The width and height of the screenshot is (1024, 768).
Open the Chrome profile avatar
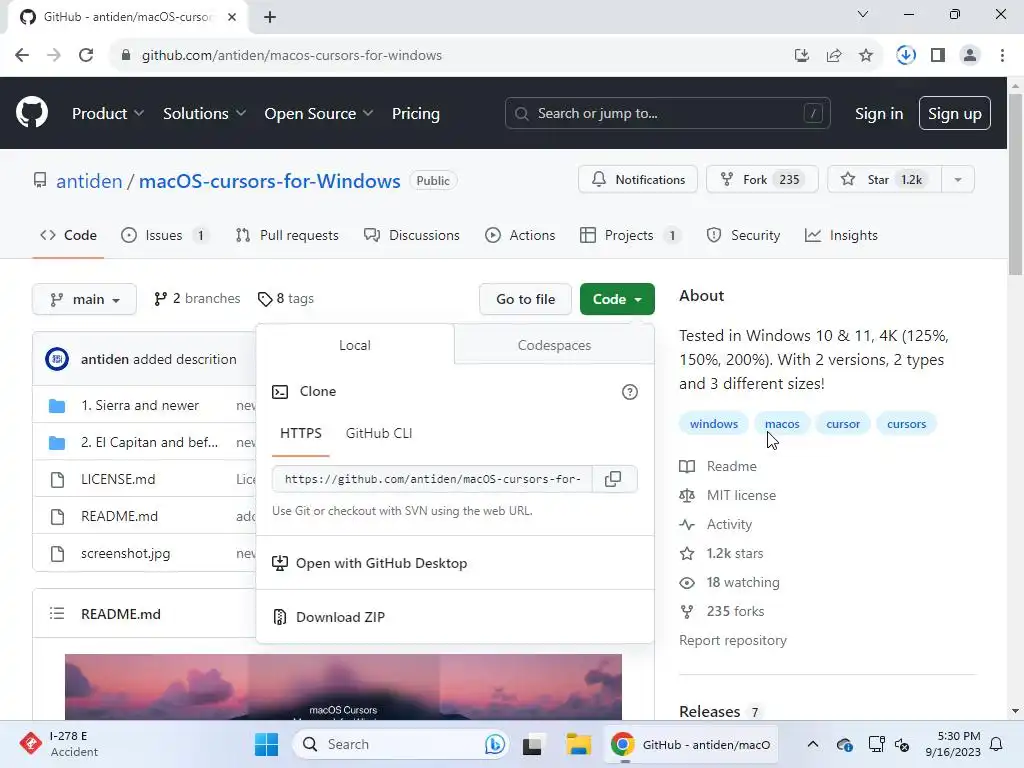coord(970,56)
